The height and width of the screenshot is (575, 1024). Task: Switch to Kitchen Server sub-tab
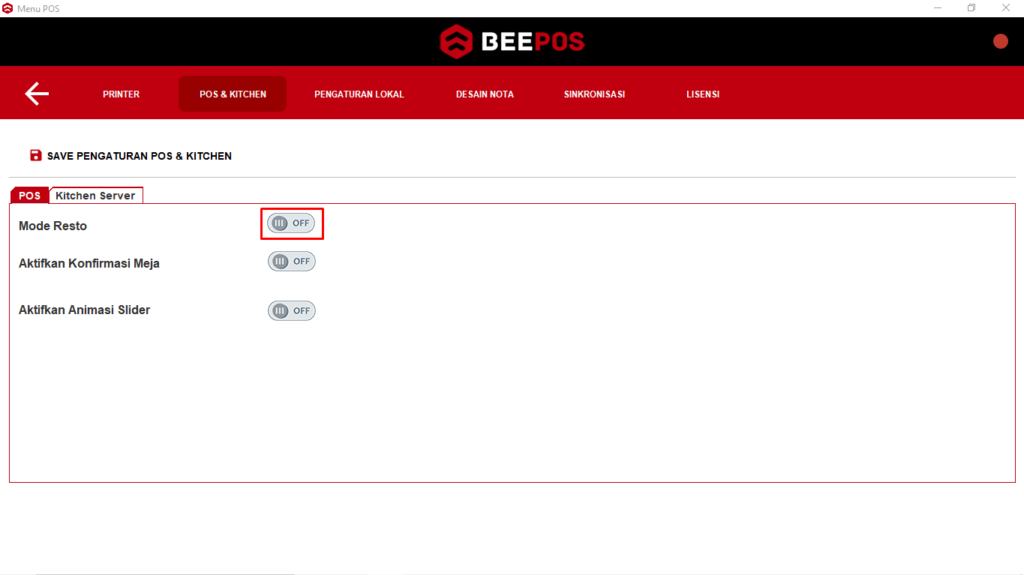(95, 195)
